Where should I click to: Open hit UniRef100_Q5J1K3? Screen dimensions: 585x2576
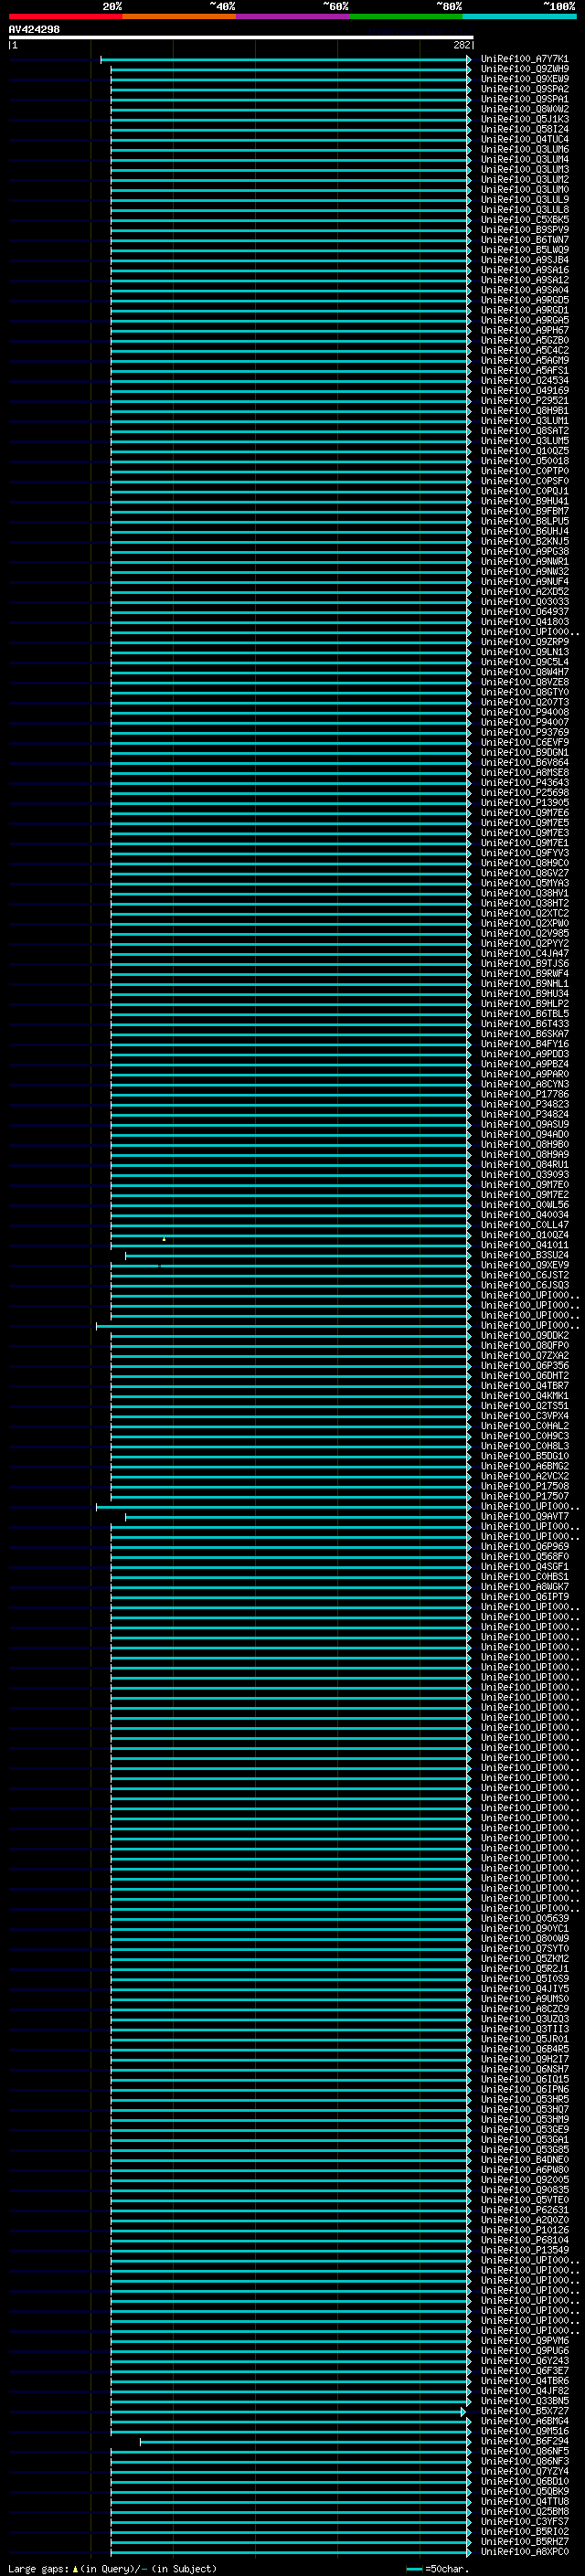[x=524, y=119]
